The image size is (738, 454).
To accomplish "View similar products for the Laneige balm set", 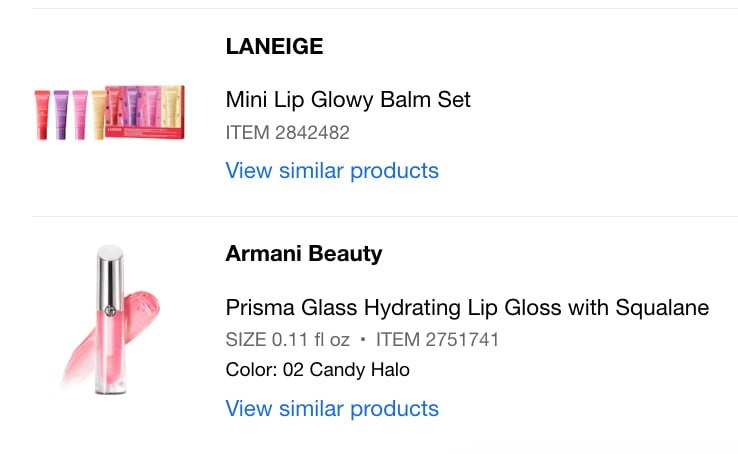I will 332,170.
